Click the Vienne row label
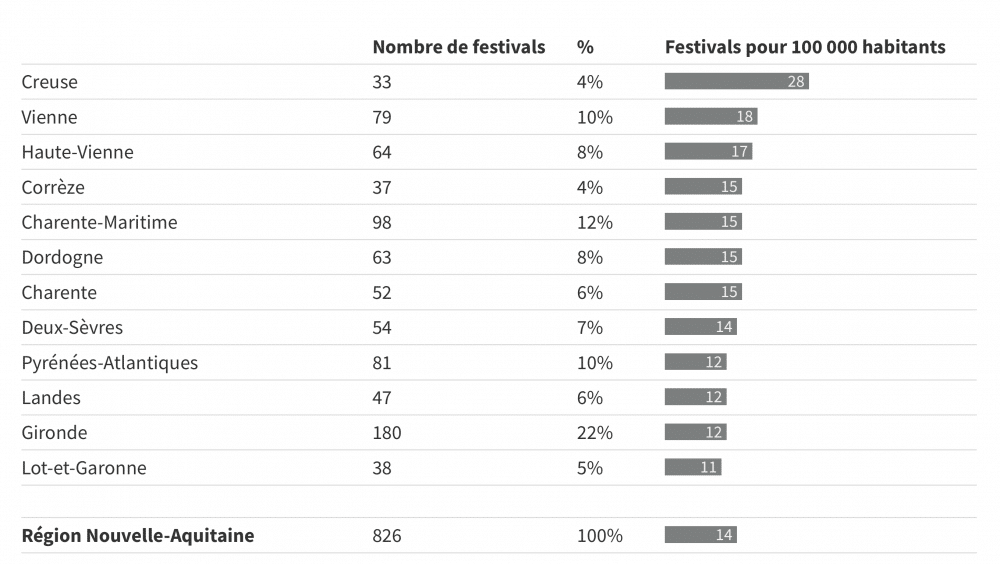The width and height of the screenshot is (1000, 564). [49, 117]
